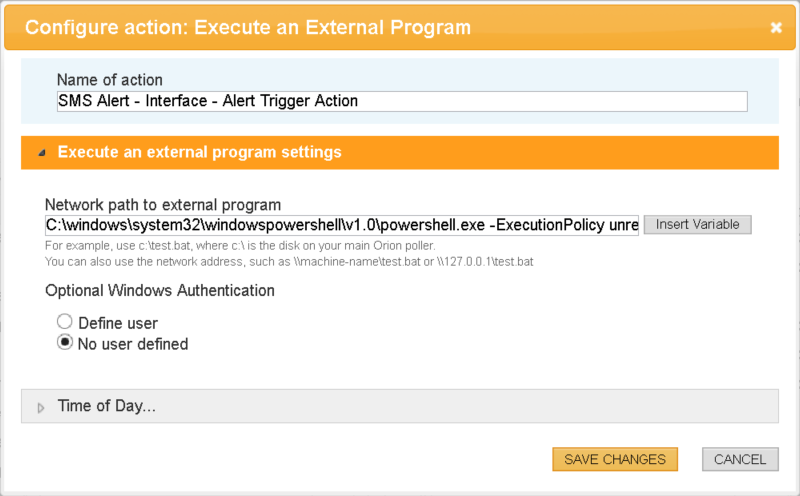Click the 'Name of action' label
Image resolution: width=800 pixels, height=496 pixels.
(109, 80)
